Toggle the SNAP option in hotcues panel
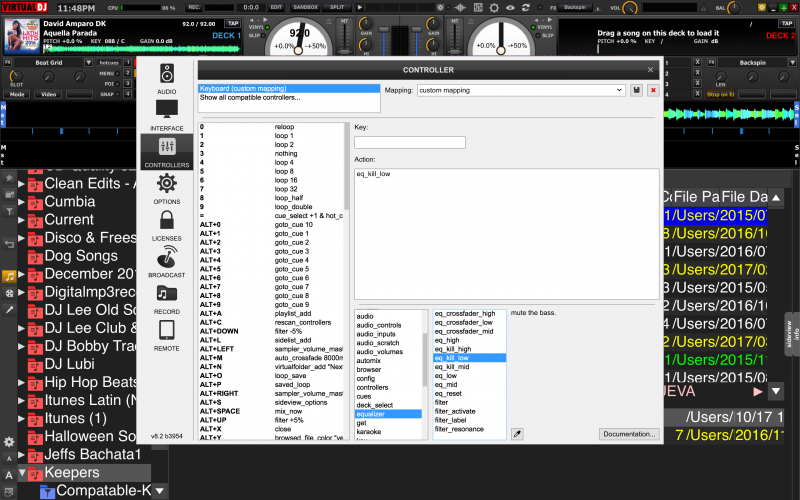800x500 pixels. pyautogui.click(x=110, y=94)
